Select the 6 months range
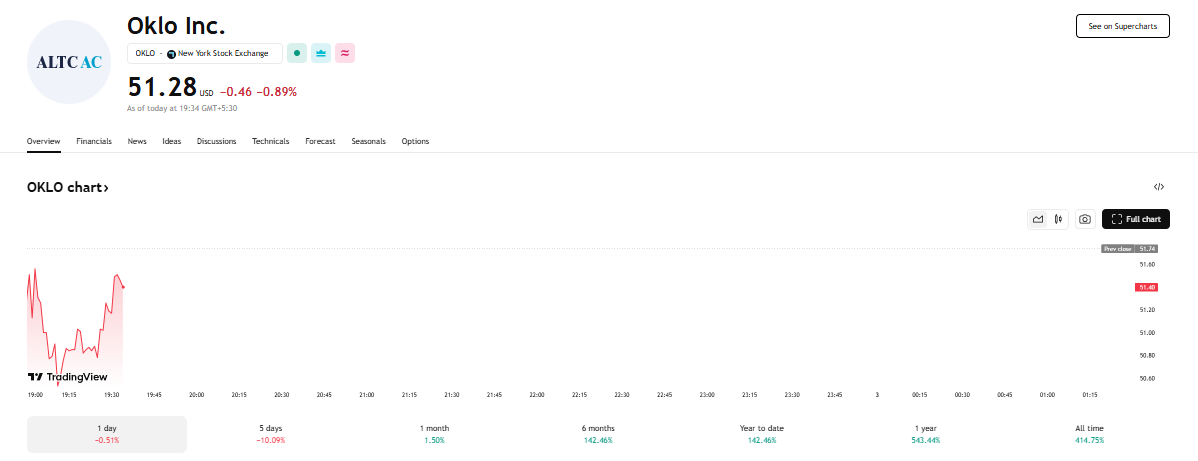The height and width of the screenshot is (461, 1198). pos(597,434)
